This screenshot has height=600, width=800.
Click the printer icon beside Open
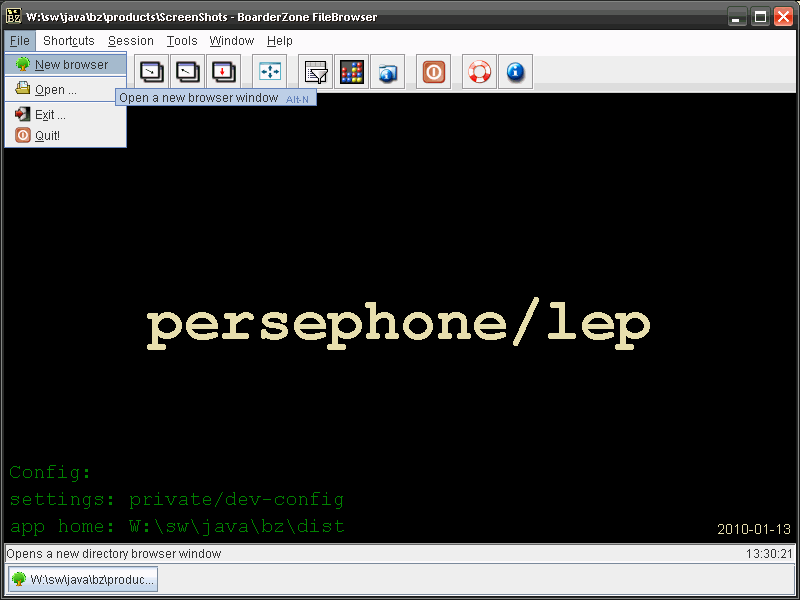pos(22,88)
